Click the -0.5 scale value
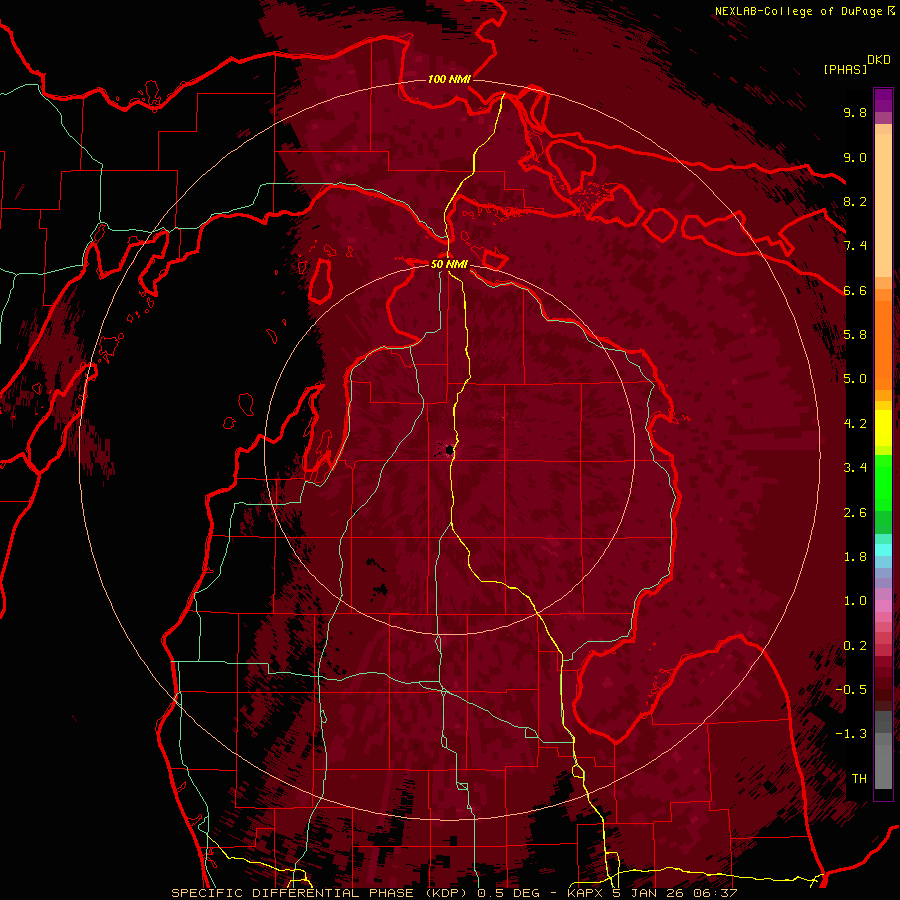The image size is (900, 900). (x=851, y=690)
